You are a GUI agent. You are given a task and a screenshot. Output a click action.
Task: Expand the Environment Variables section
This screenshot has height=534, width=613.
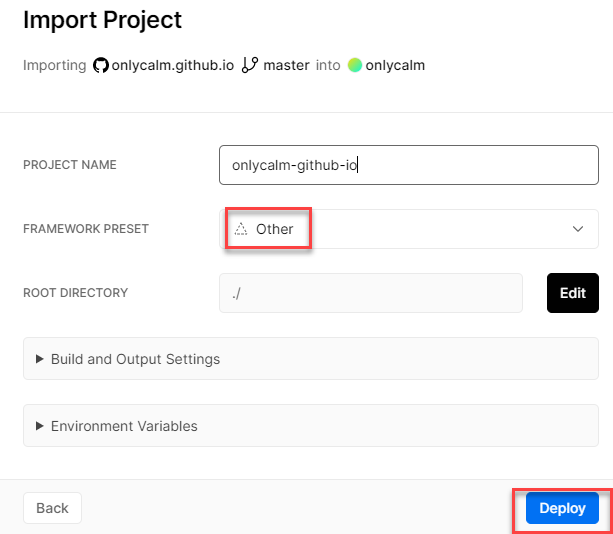tap(311, 426)
